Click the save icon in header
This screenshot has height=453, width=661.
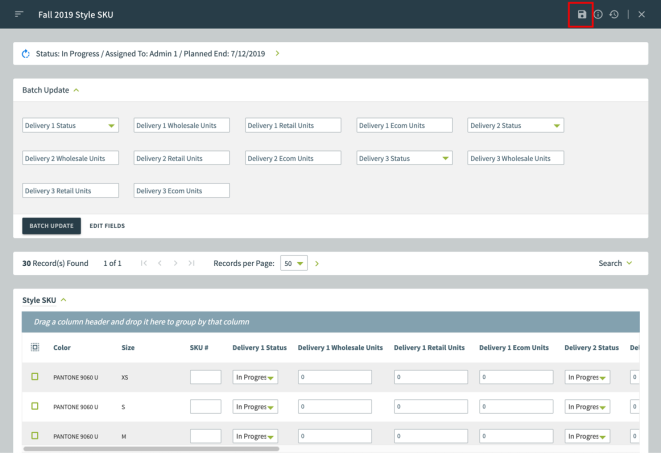click(582, 14)
